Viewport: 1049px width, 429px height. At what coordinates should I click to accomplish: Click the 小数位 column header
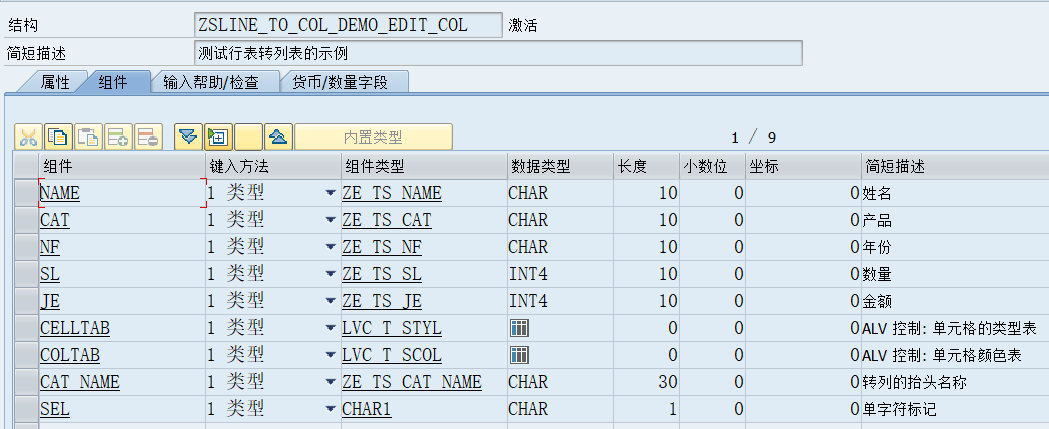pyautogui.click(x=712, y=166)
